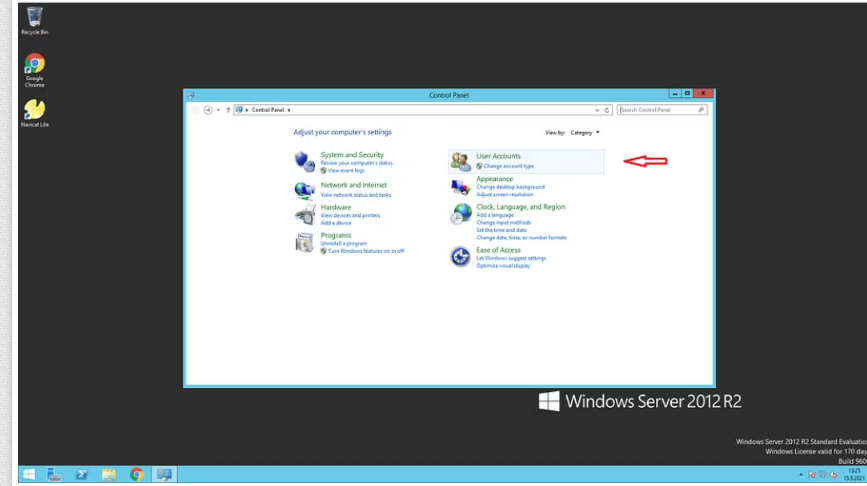Expand the address bar history dropdown
Viewport: 867px width, 486px height.
[597, 110]
